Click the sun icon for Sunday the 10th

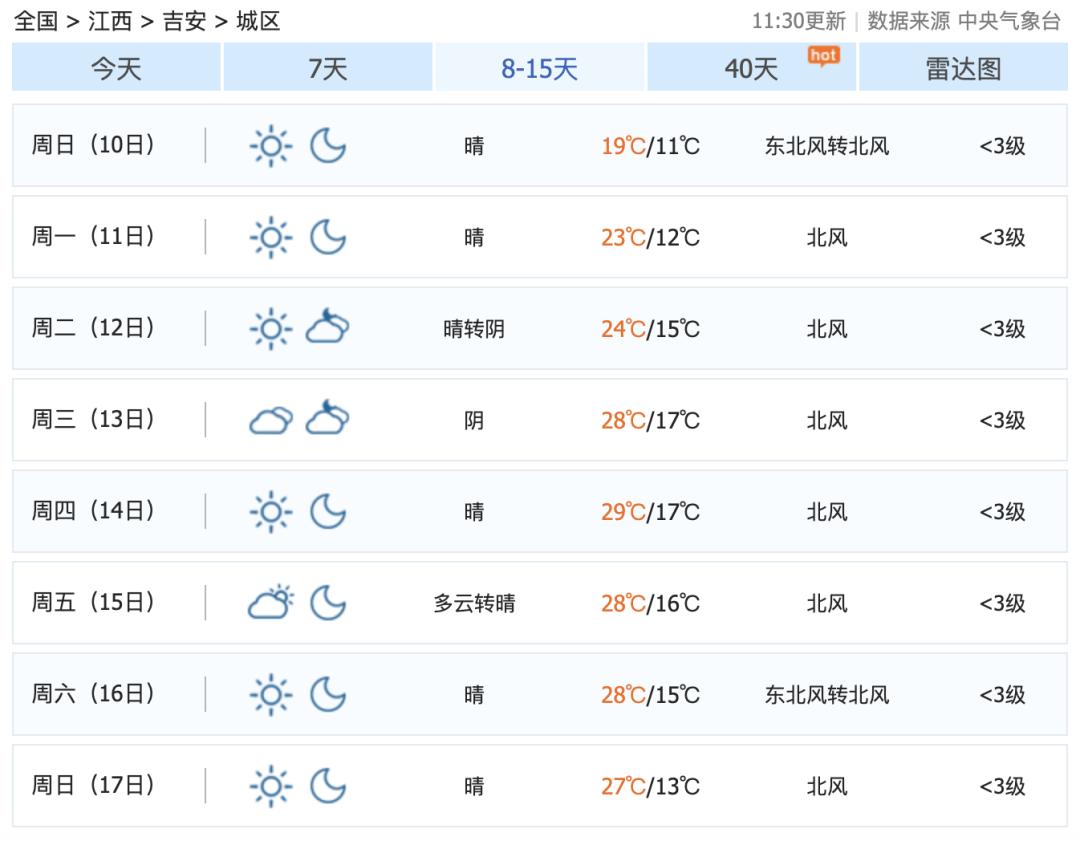click(x=270, y=147)
